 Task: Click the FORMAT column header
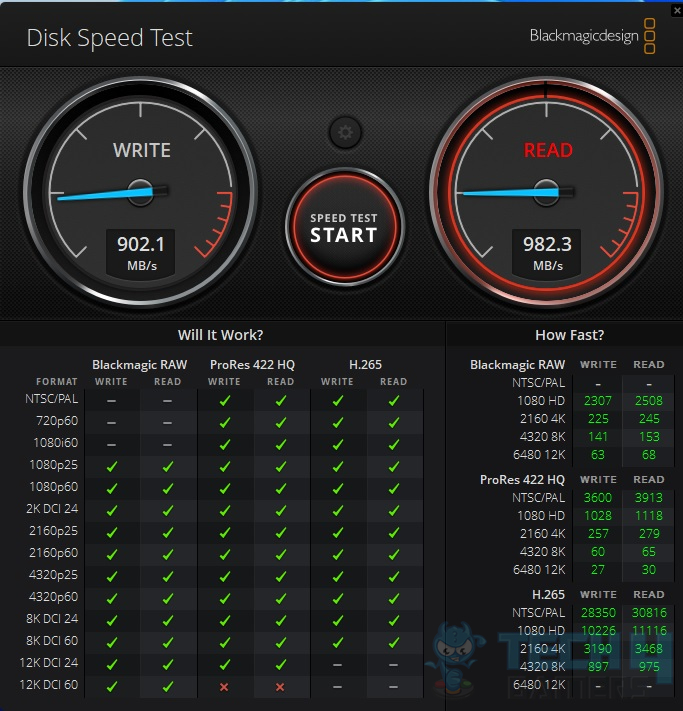click(x=57, y=382)
